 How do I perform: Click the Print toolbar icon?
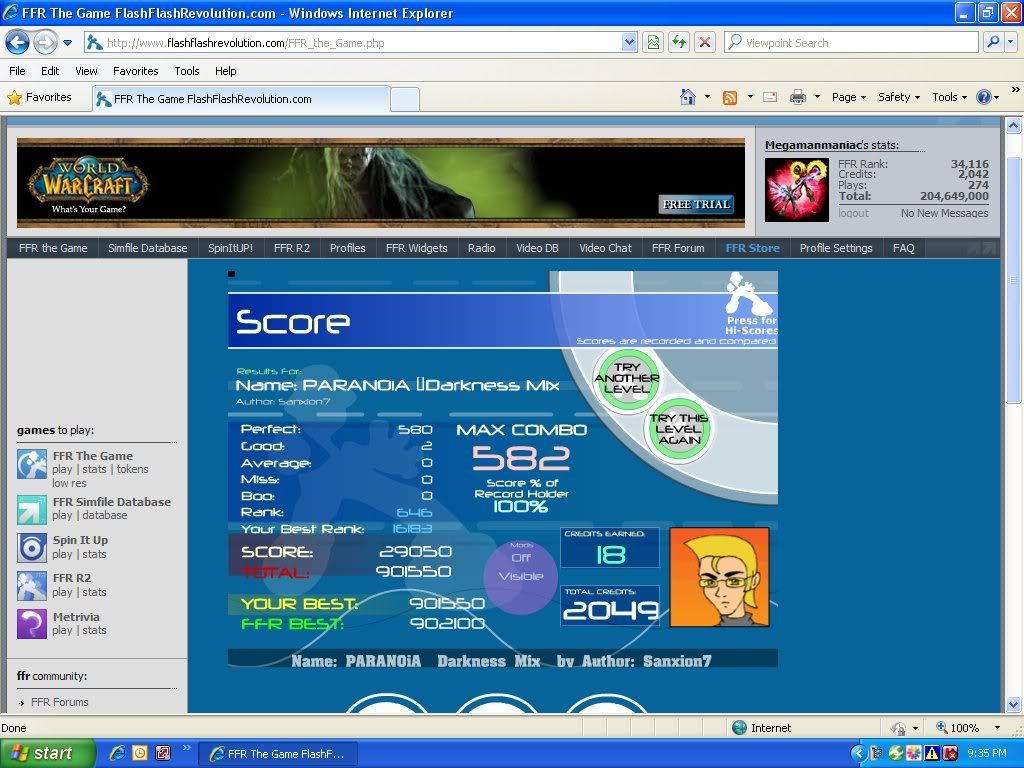tap(797, 97)
